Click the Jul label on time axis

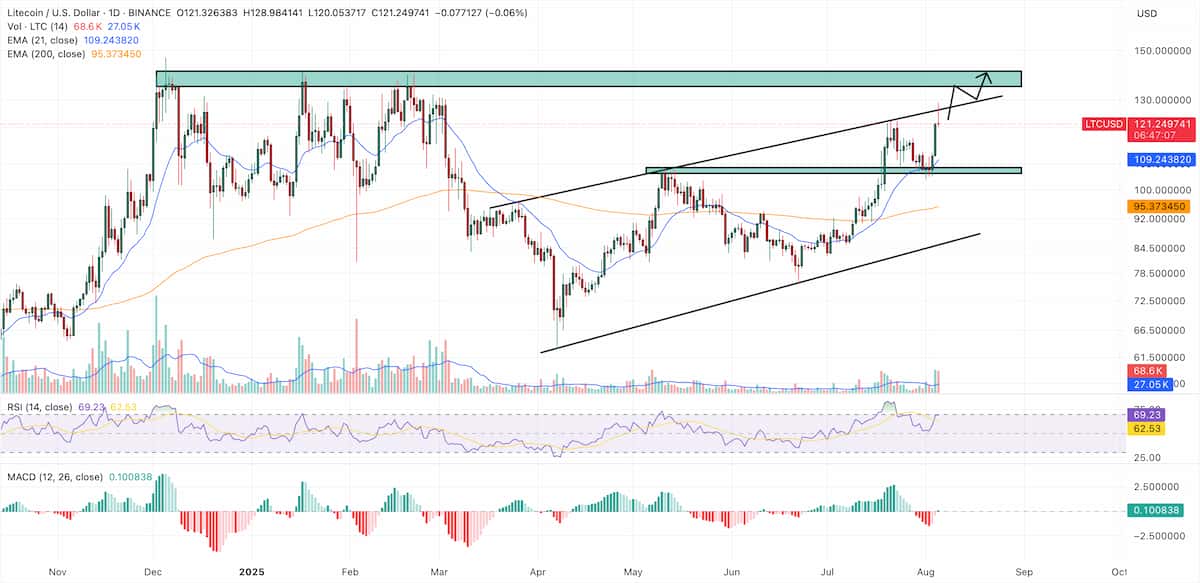tap(828, 572)
